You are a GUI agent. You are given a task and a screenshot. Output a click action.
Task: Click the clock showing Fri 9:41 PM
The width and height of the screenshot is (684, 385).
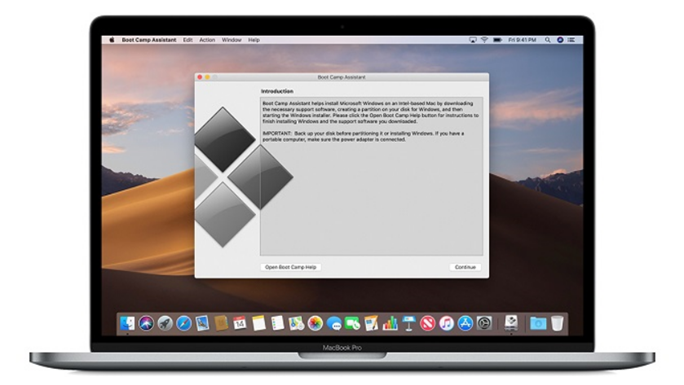pyautogui.click(x=522, y=40)
